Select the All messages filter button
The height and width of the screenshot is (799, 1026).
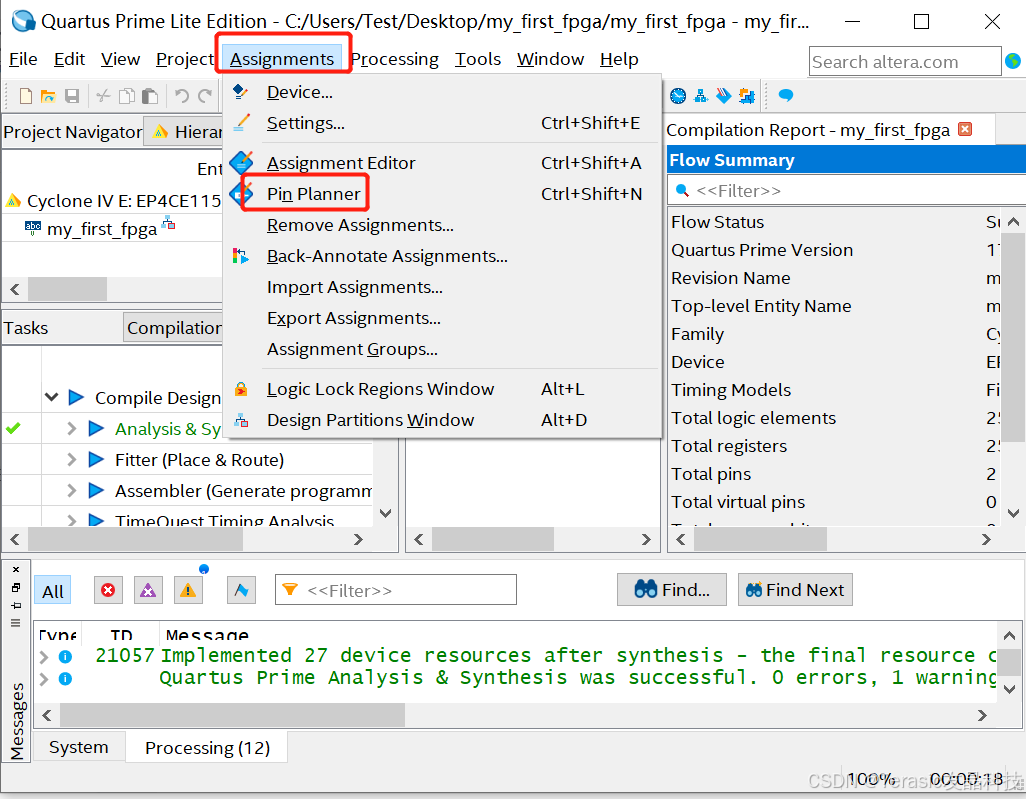[x=52, y=591]
